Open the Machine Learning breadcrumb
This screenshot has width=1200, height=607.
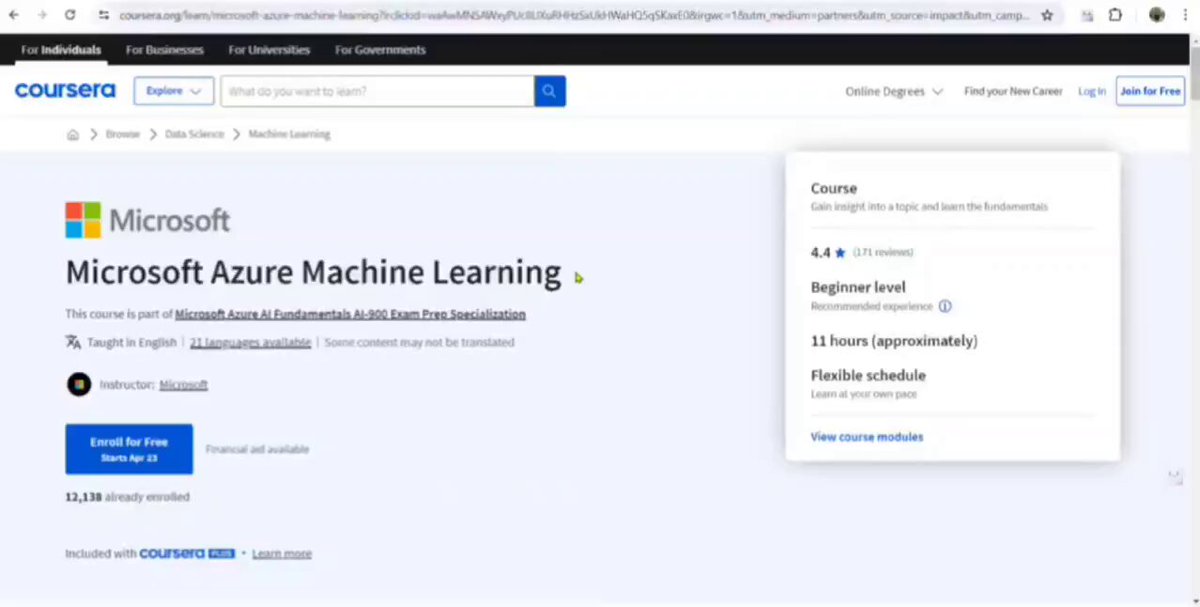[x=289, y=134]
